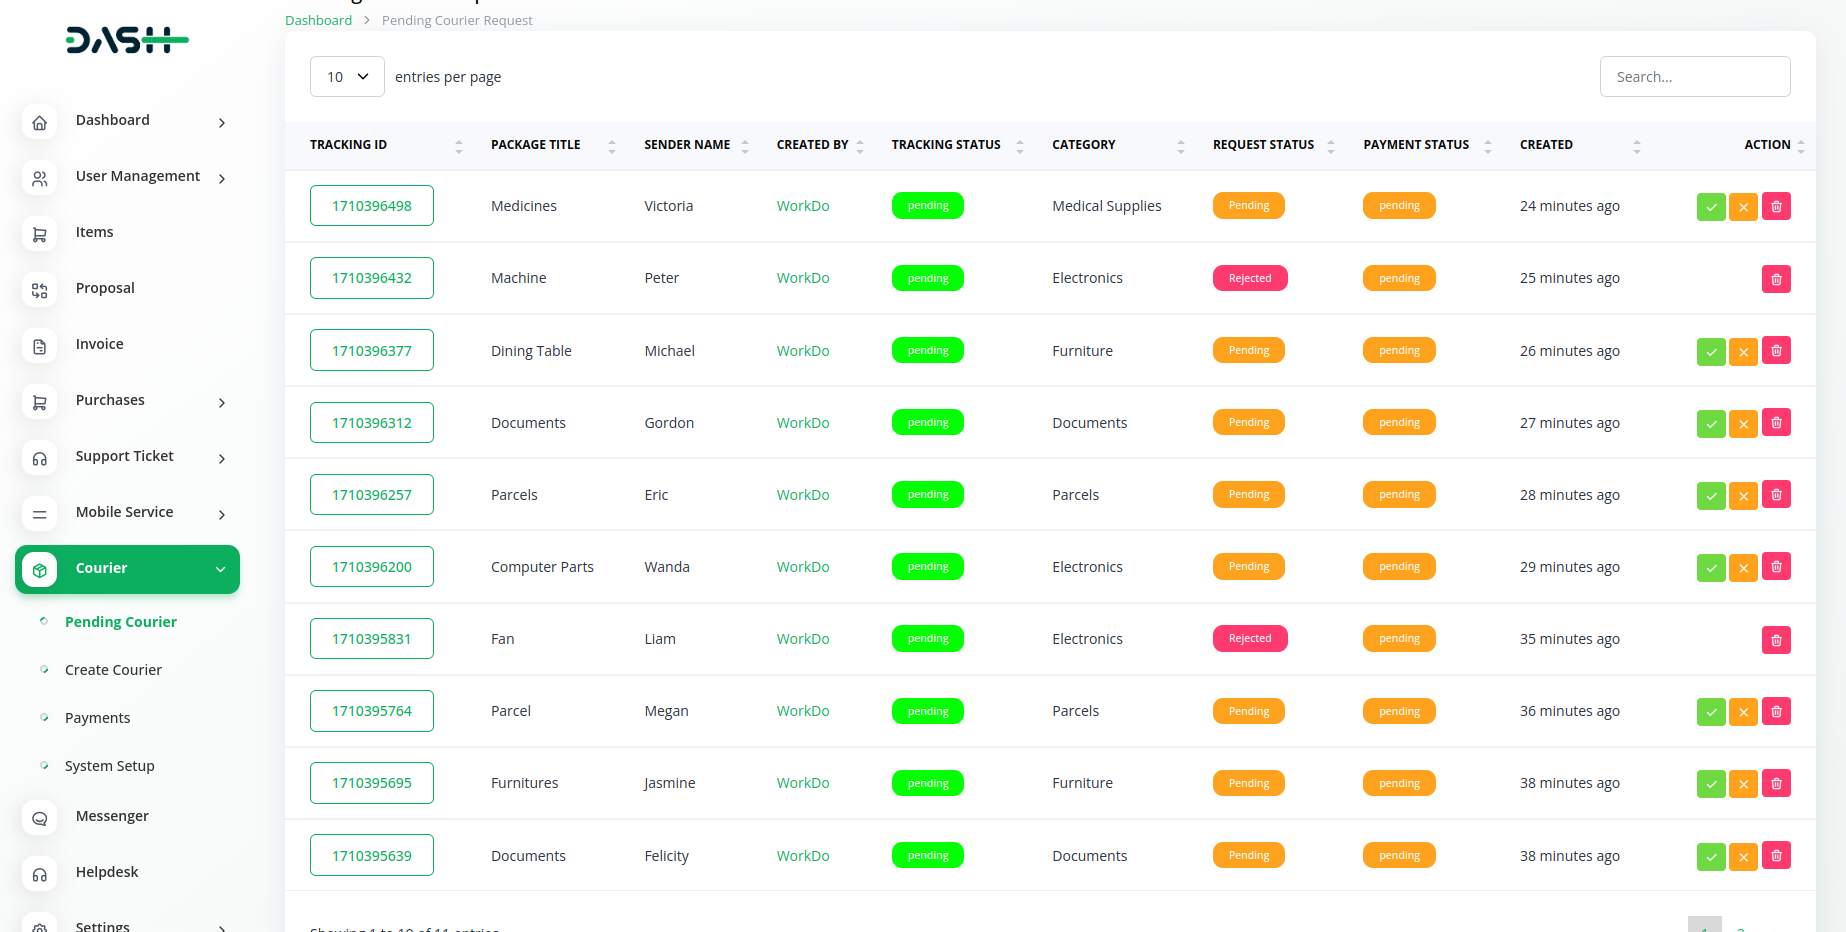Open the Payments submenu item
Viewport: 1846px width, 932px height.
97,718
